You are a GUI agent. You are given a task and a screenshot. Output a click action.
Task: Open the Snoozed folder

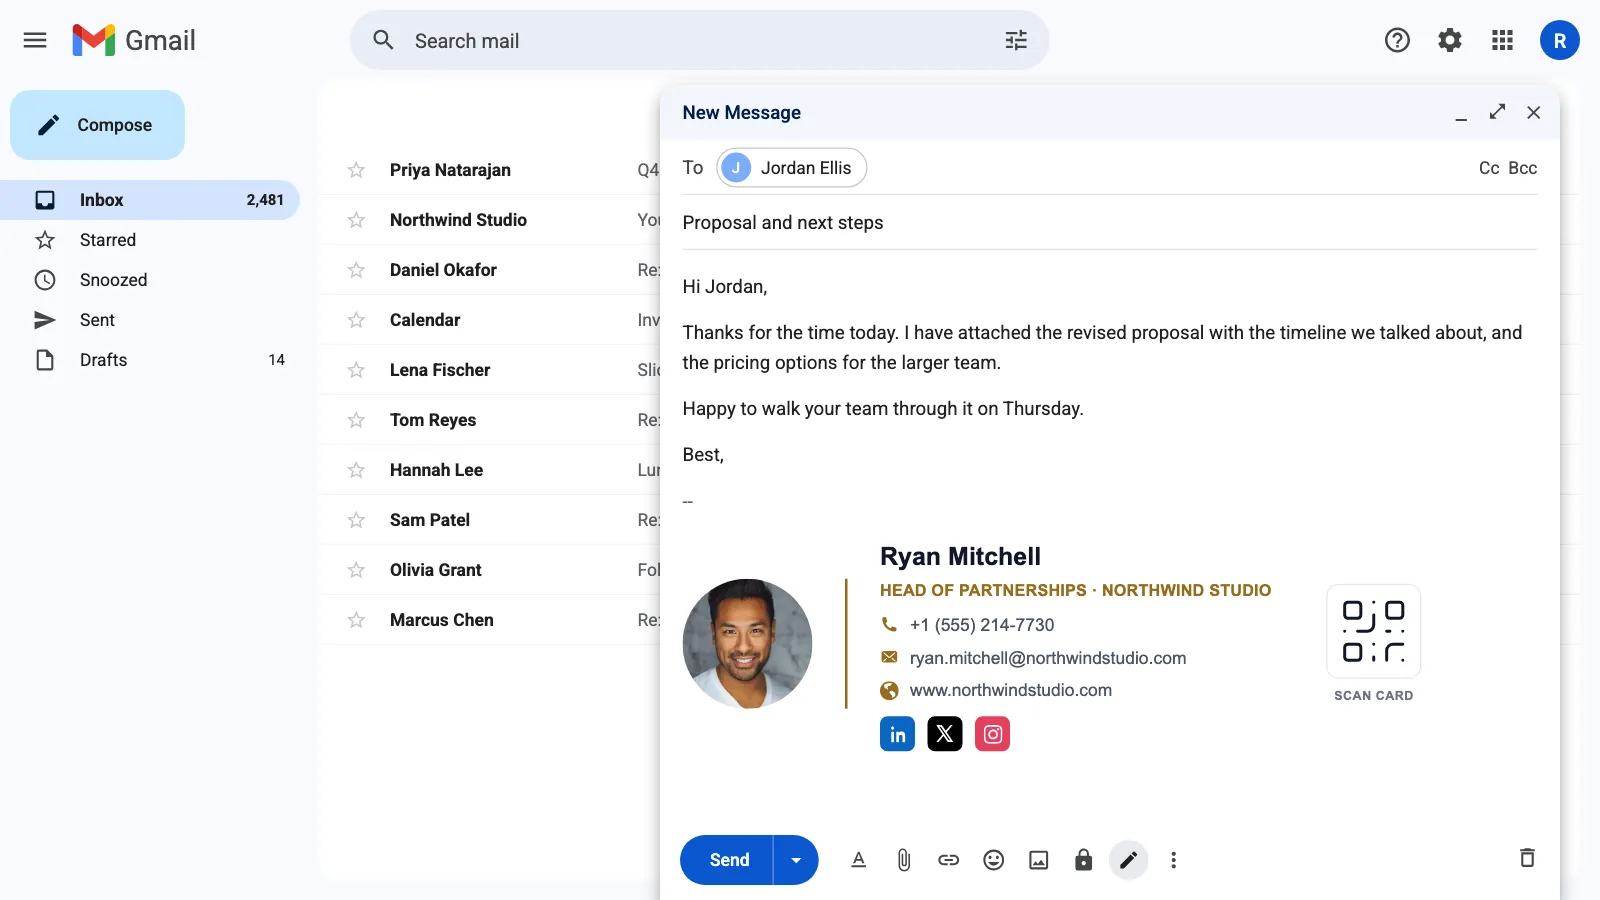tap(150, 280)
